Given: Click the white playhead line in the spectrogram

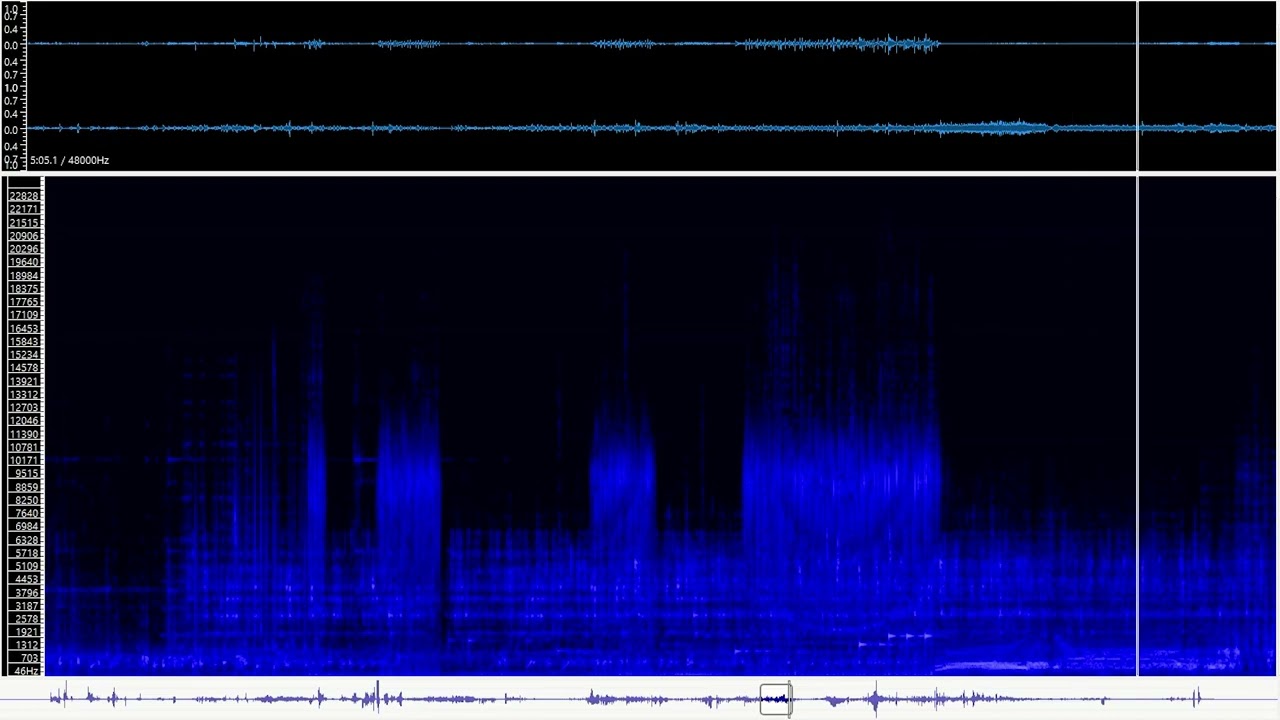Looking at the screenshot, I should (1137, 427).
